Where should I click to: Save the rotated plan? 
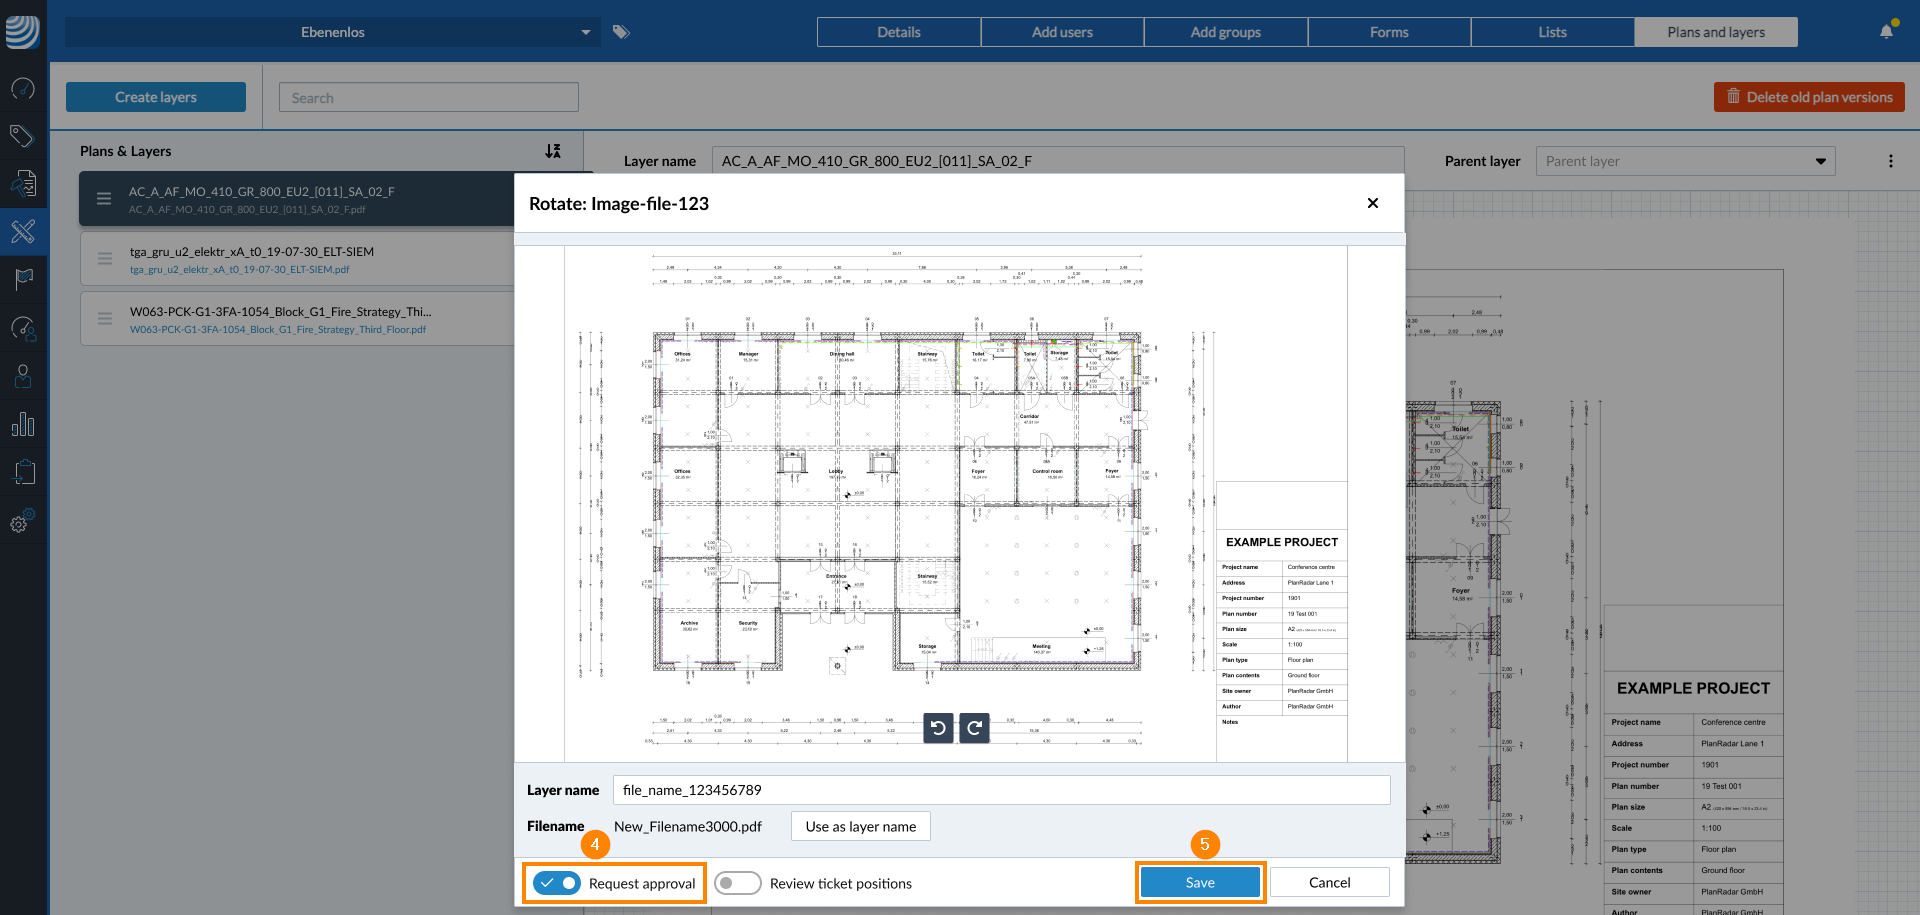click(x=1200, y=882)
